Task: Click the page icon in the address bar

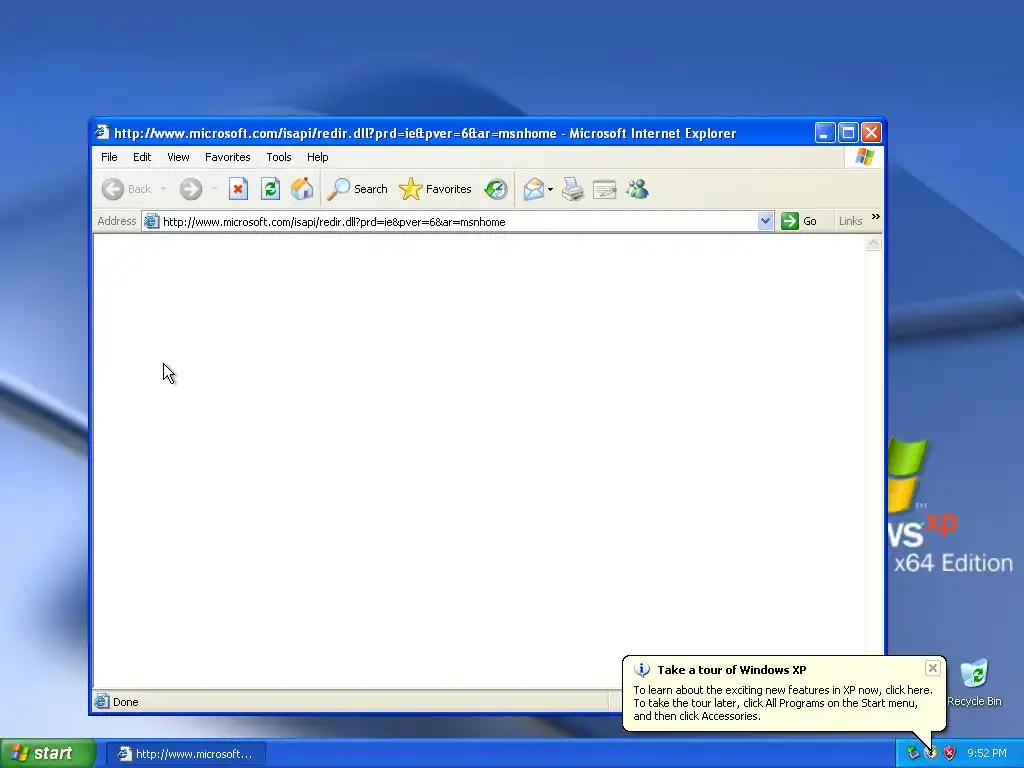Action: click(x=152, y=221)
